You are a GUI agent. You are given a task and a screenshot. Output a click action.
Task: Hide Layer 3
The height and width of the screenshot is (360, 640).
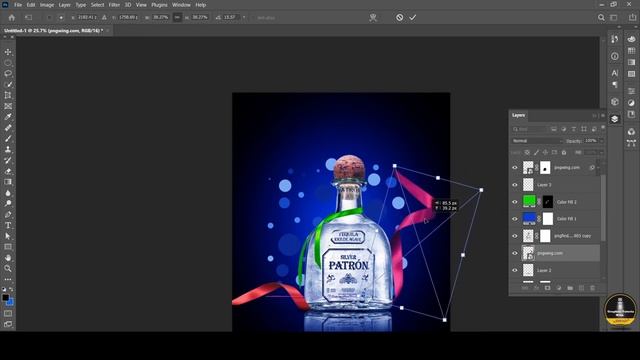[515, 185]
